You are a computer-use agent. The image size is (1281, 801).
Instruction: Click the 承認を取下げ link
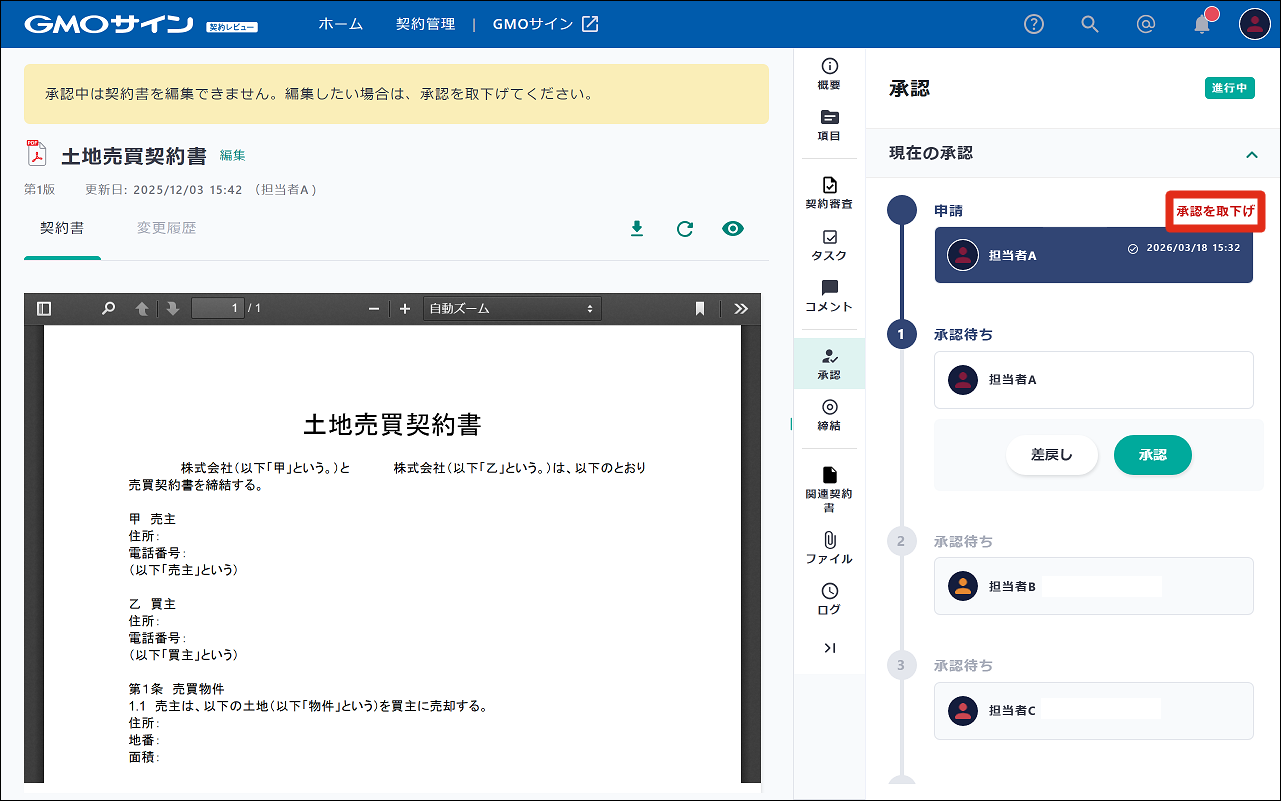click(1215, 212)
